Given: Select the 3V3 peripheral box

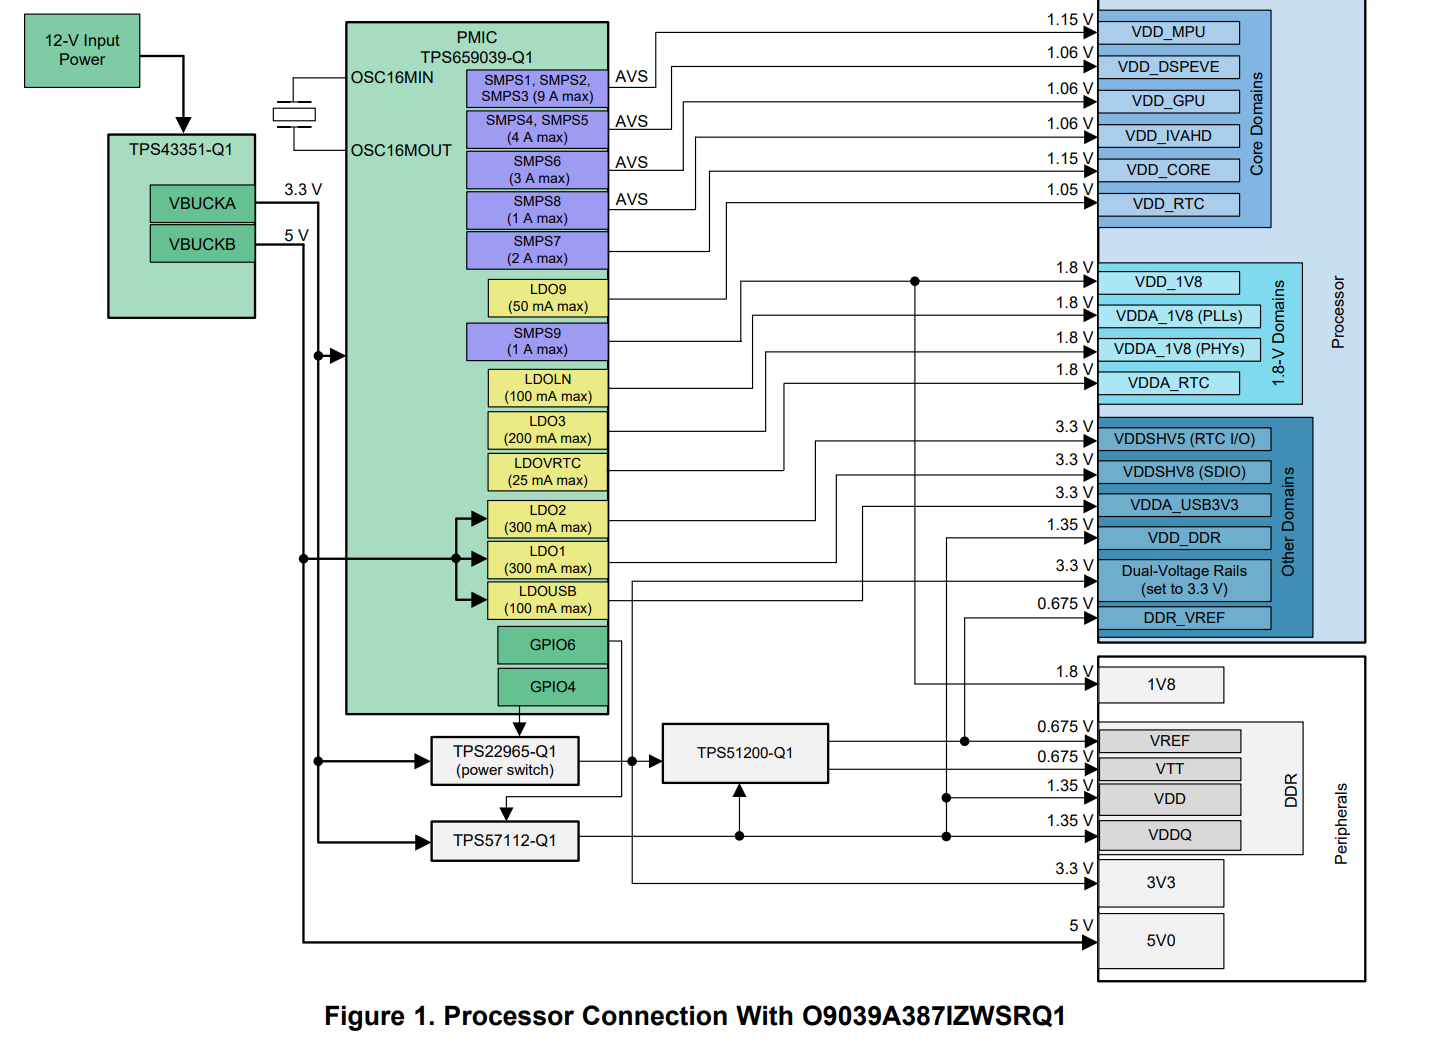Looking at the screenshot, I should pyautogui.click(x=1161, y=883).
